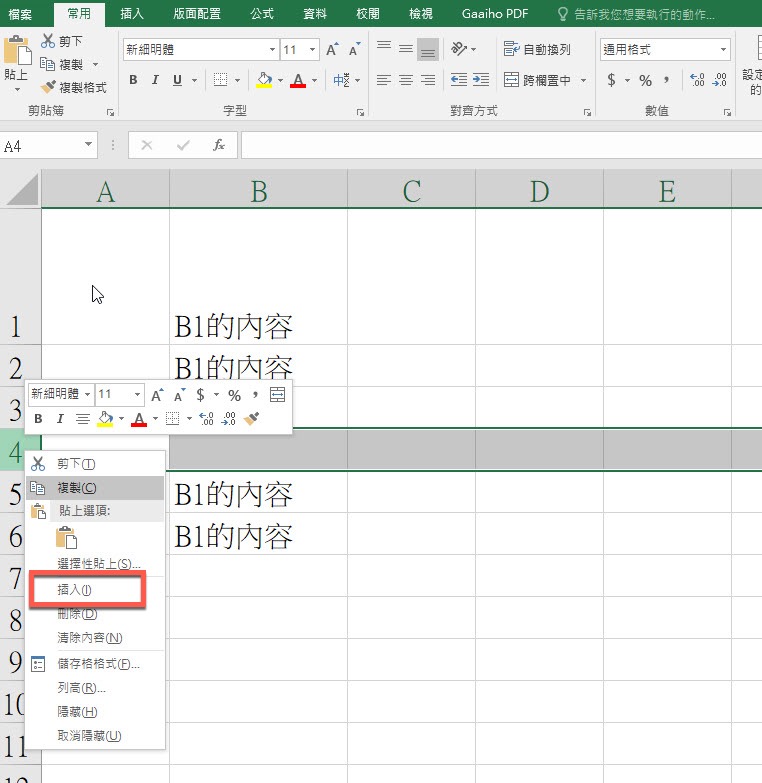Toggle italic in ribbon font group

pyautogui.click(x=155, y=80)
